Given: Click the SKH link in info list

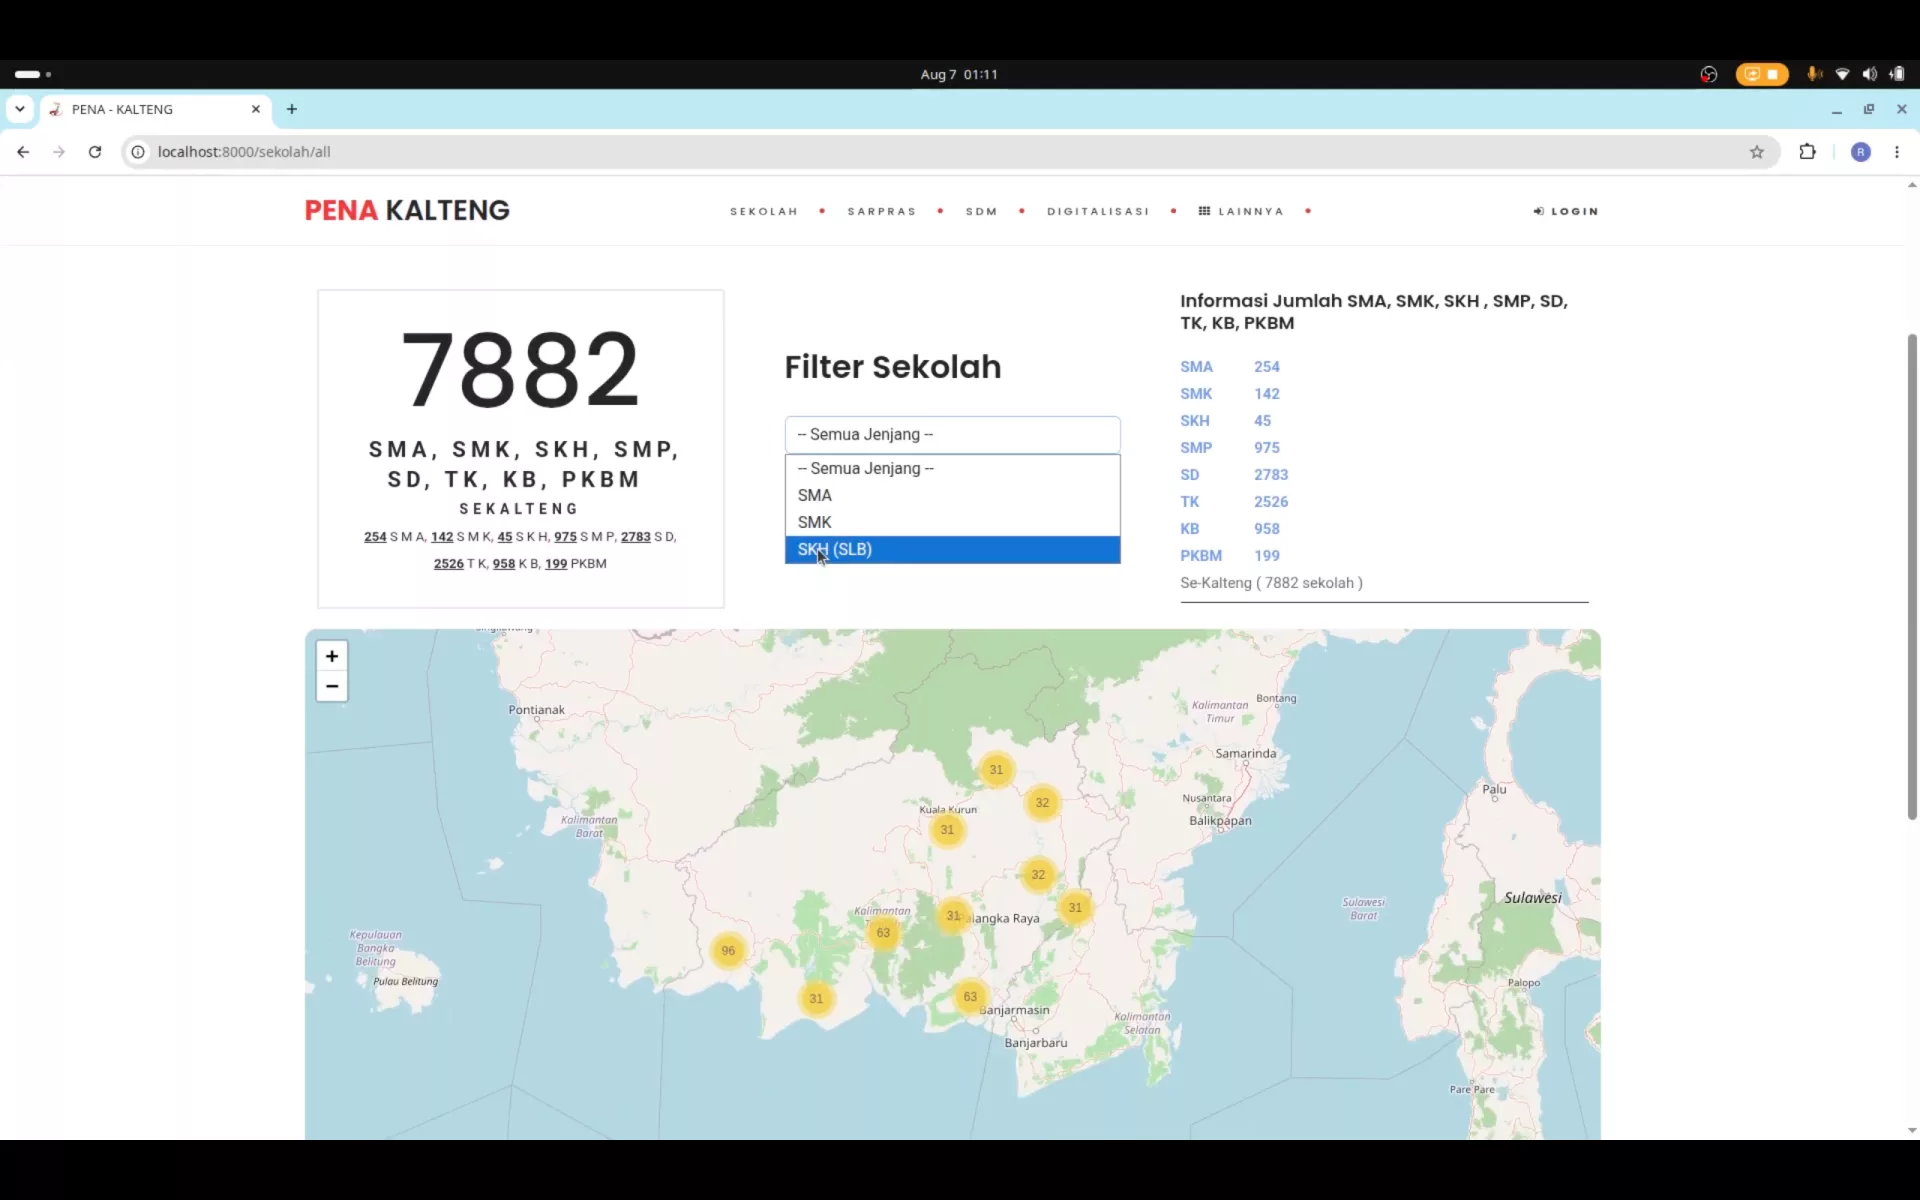Looking at the screenshot, I should pyautogui.click(x=1195, y=421).
